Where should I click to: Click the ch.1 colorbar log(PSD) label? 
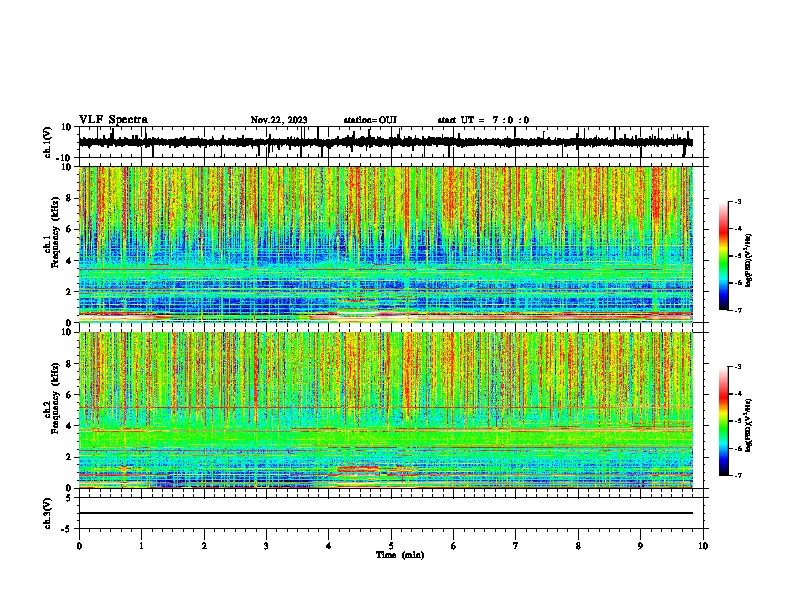click(x=748, y=261)
